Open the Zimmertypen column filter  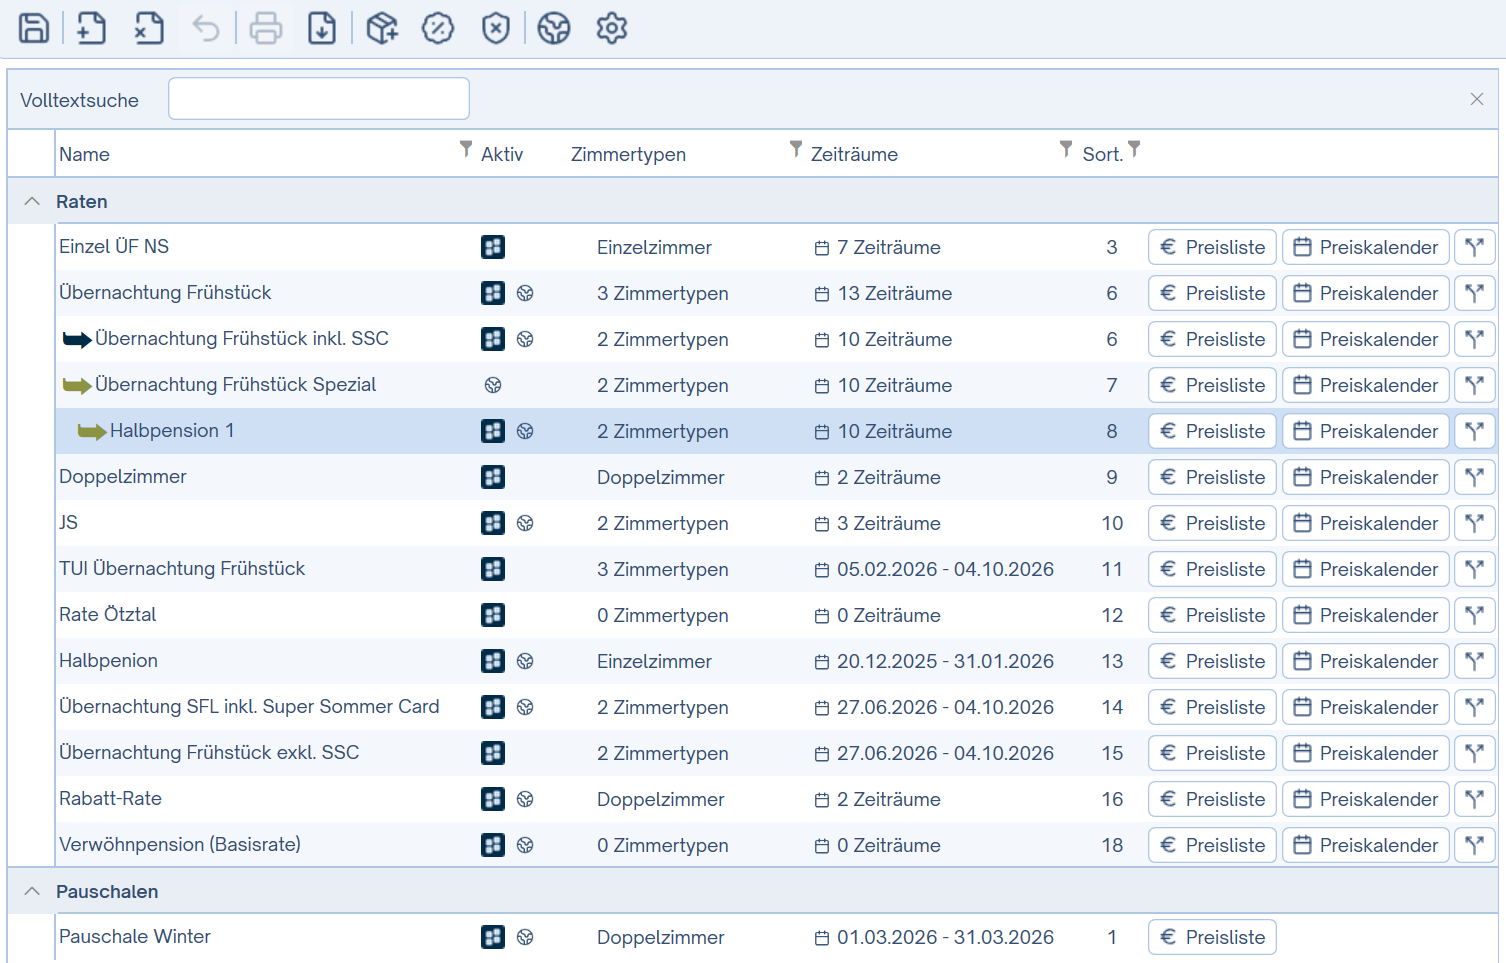796,149
